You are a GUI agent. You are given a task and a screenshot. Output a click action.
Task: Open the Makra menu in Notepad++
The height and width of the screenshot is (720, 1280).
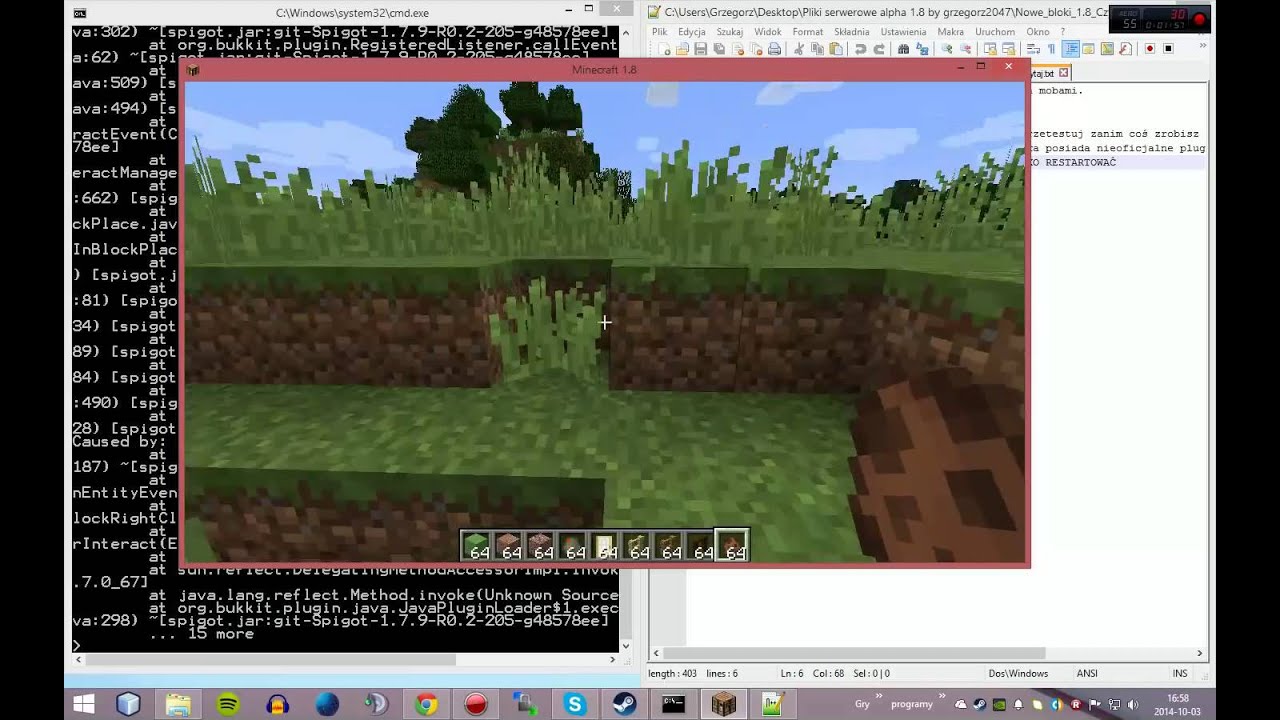tap(951, 32)
